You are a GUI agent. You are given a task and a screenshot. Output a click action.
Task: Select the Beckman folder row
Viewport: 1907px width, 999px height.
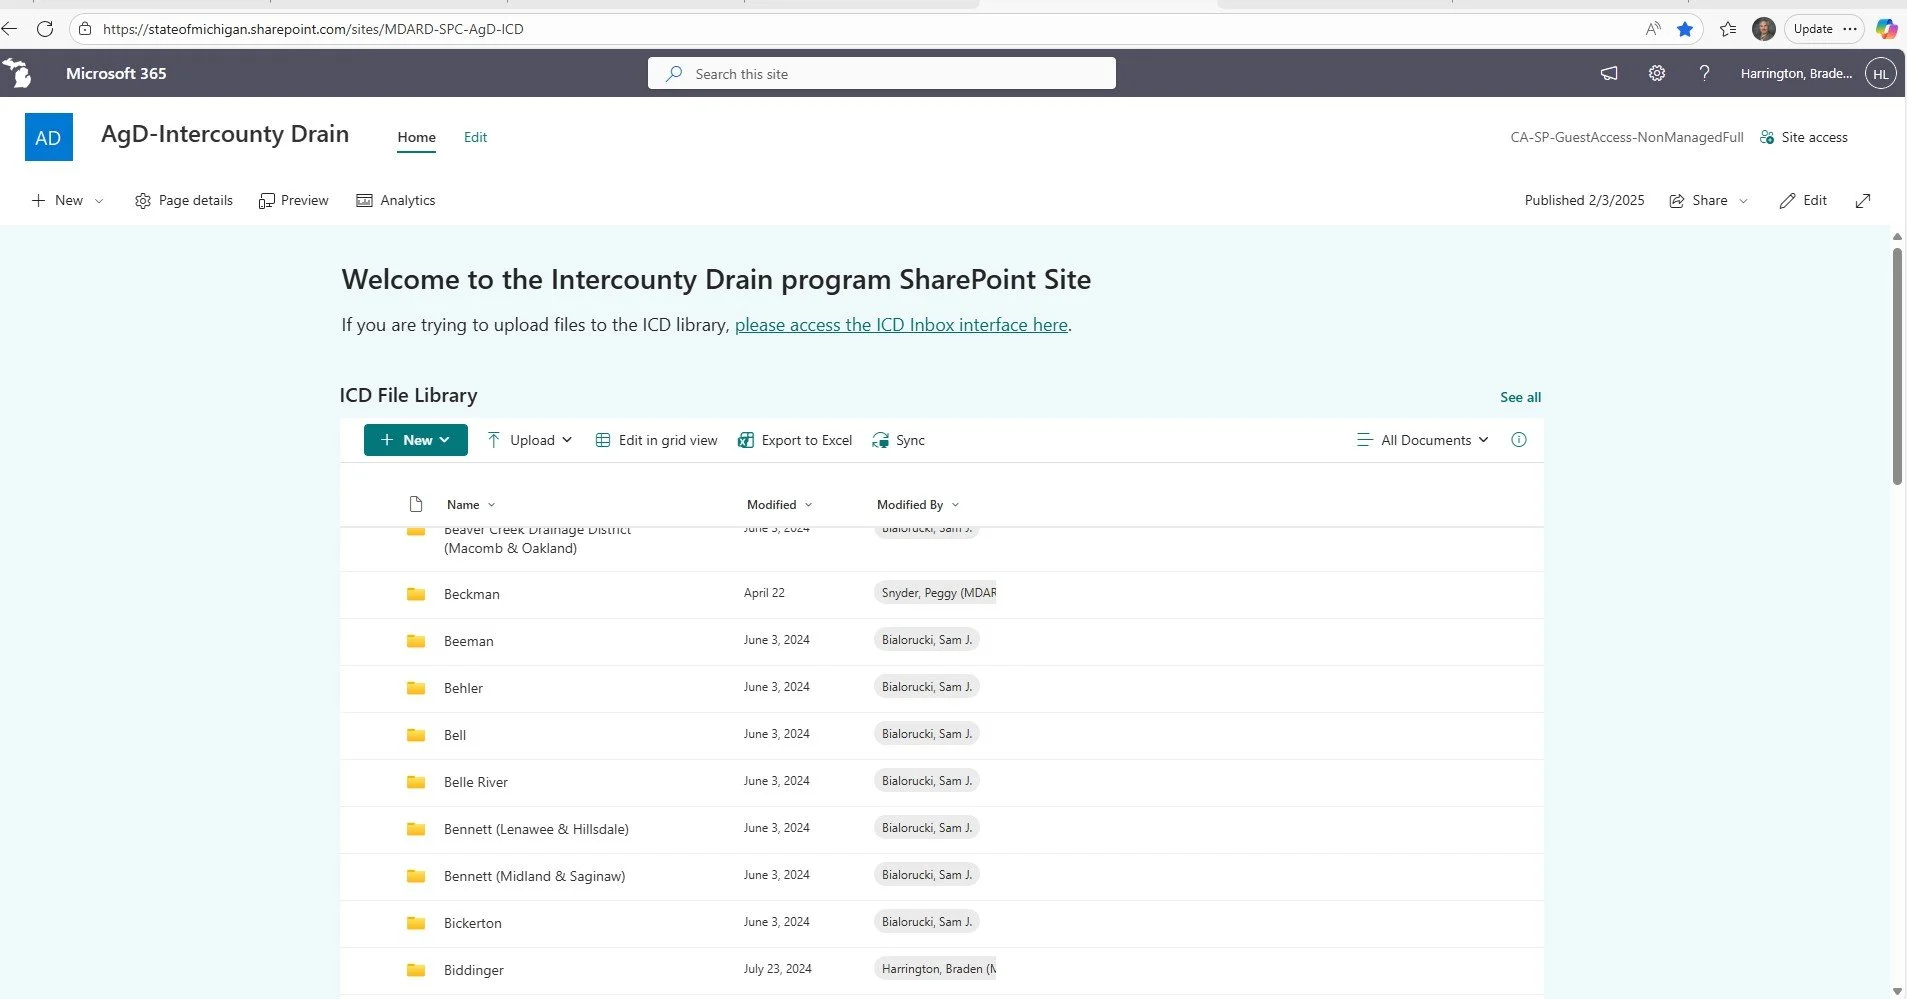pos(471,593)
